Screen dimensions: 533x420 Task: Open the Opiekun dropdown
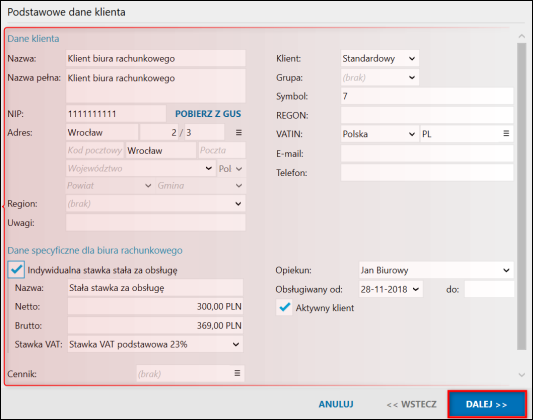506,270
